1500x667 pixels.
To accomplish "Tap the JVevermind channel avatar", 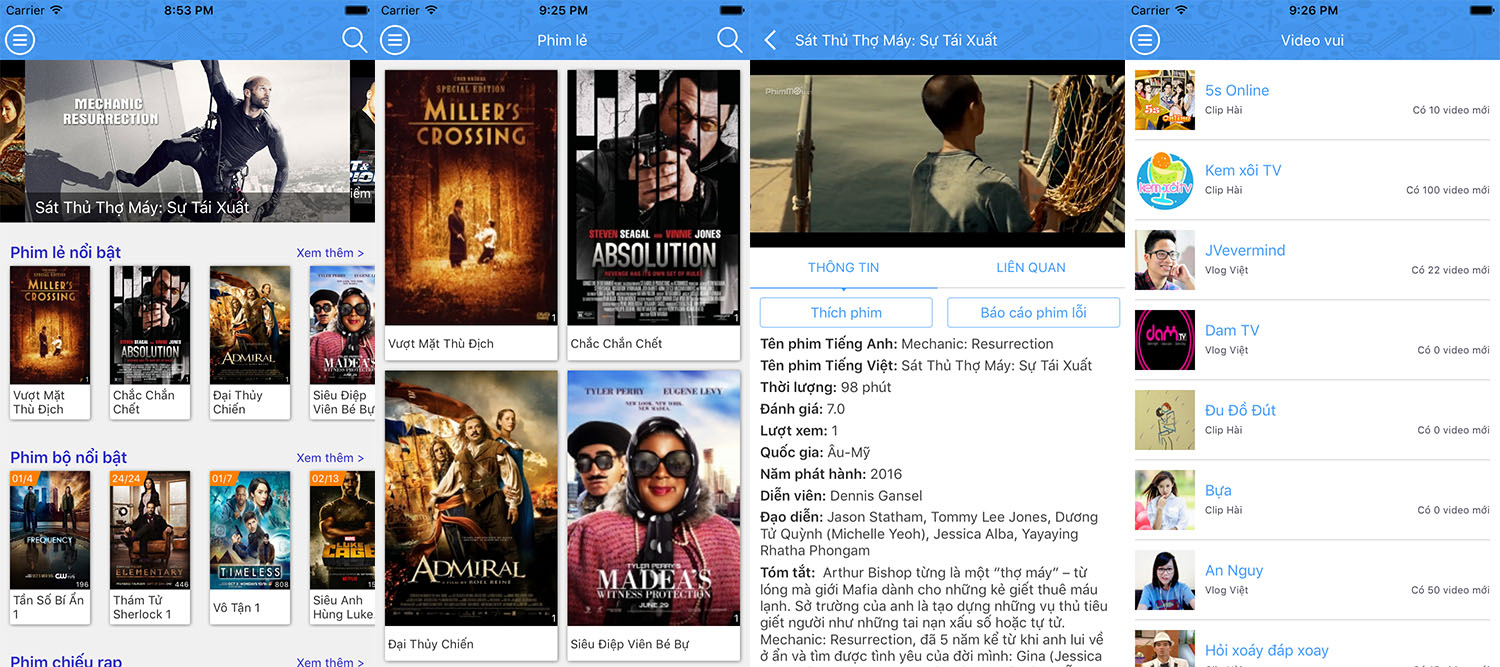I will [x=1165, y=260].
